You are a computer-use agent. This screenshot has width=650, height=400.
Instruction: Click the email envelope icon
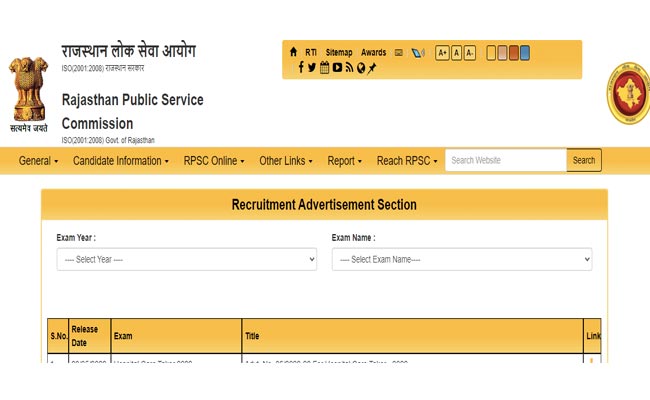[x=399, y=52]
